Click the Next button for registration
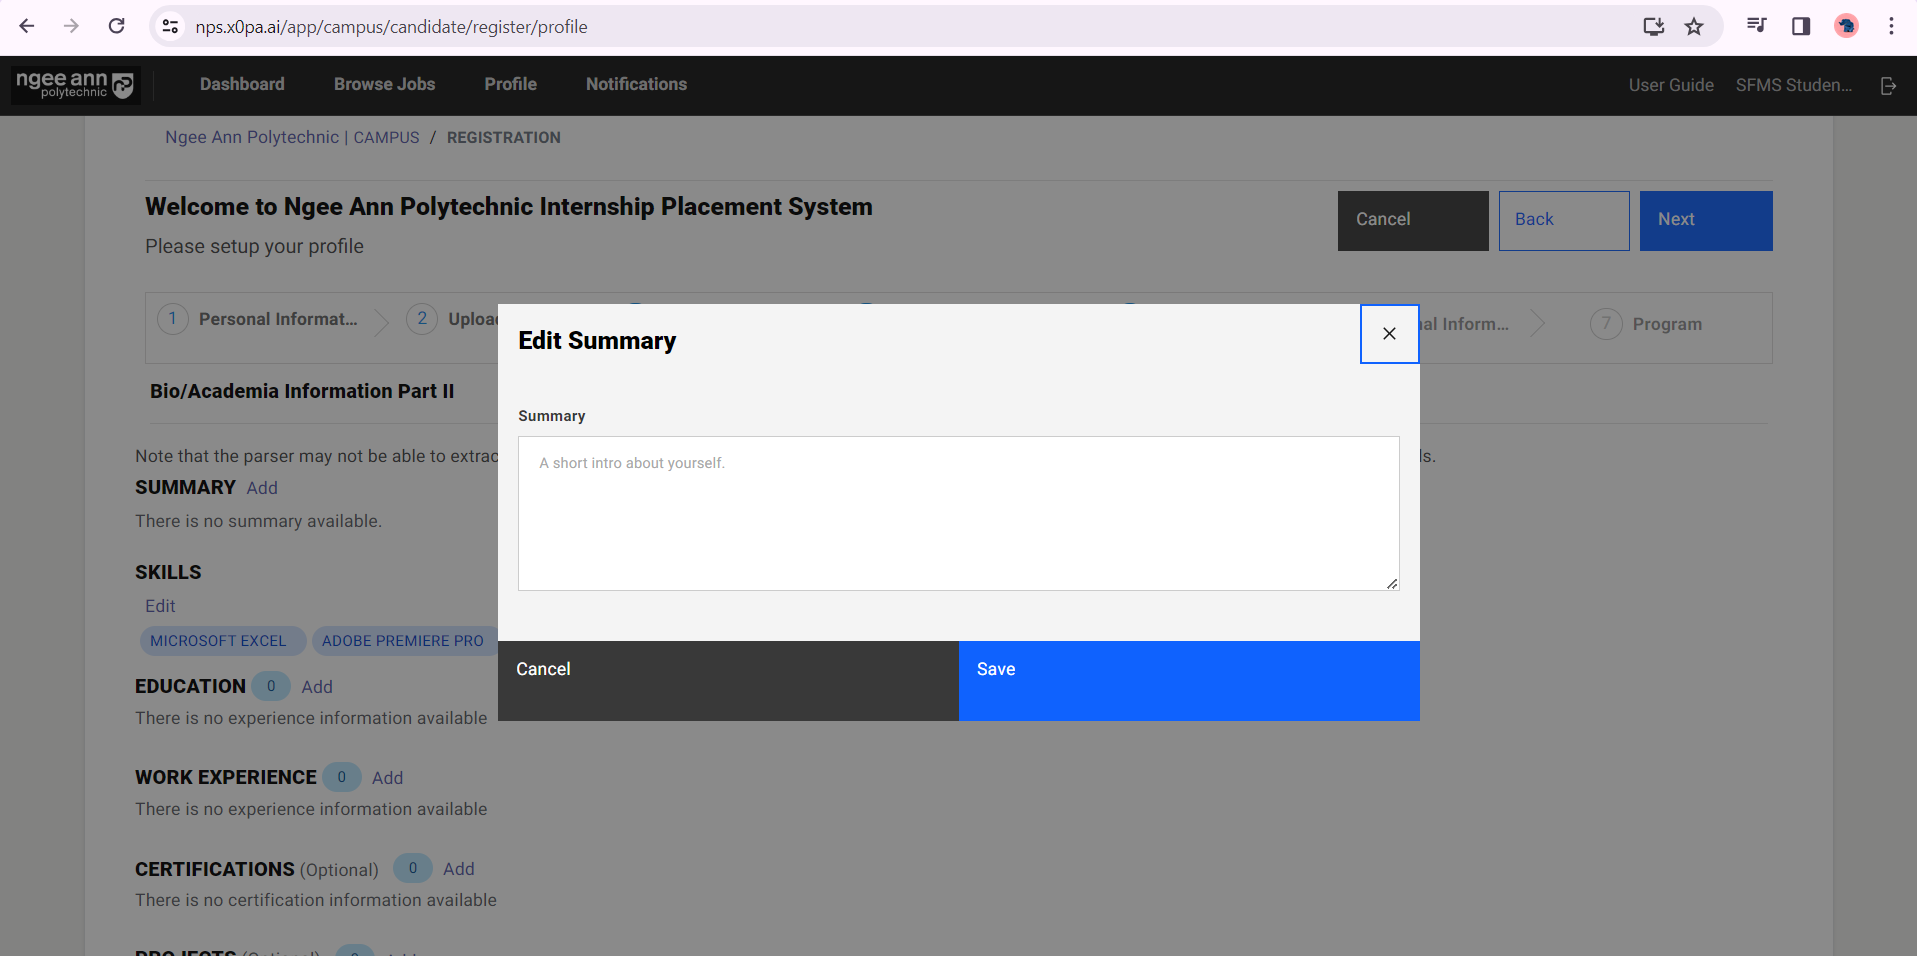The height and width of the screenshot is (956, 1917). 1705,220
